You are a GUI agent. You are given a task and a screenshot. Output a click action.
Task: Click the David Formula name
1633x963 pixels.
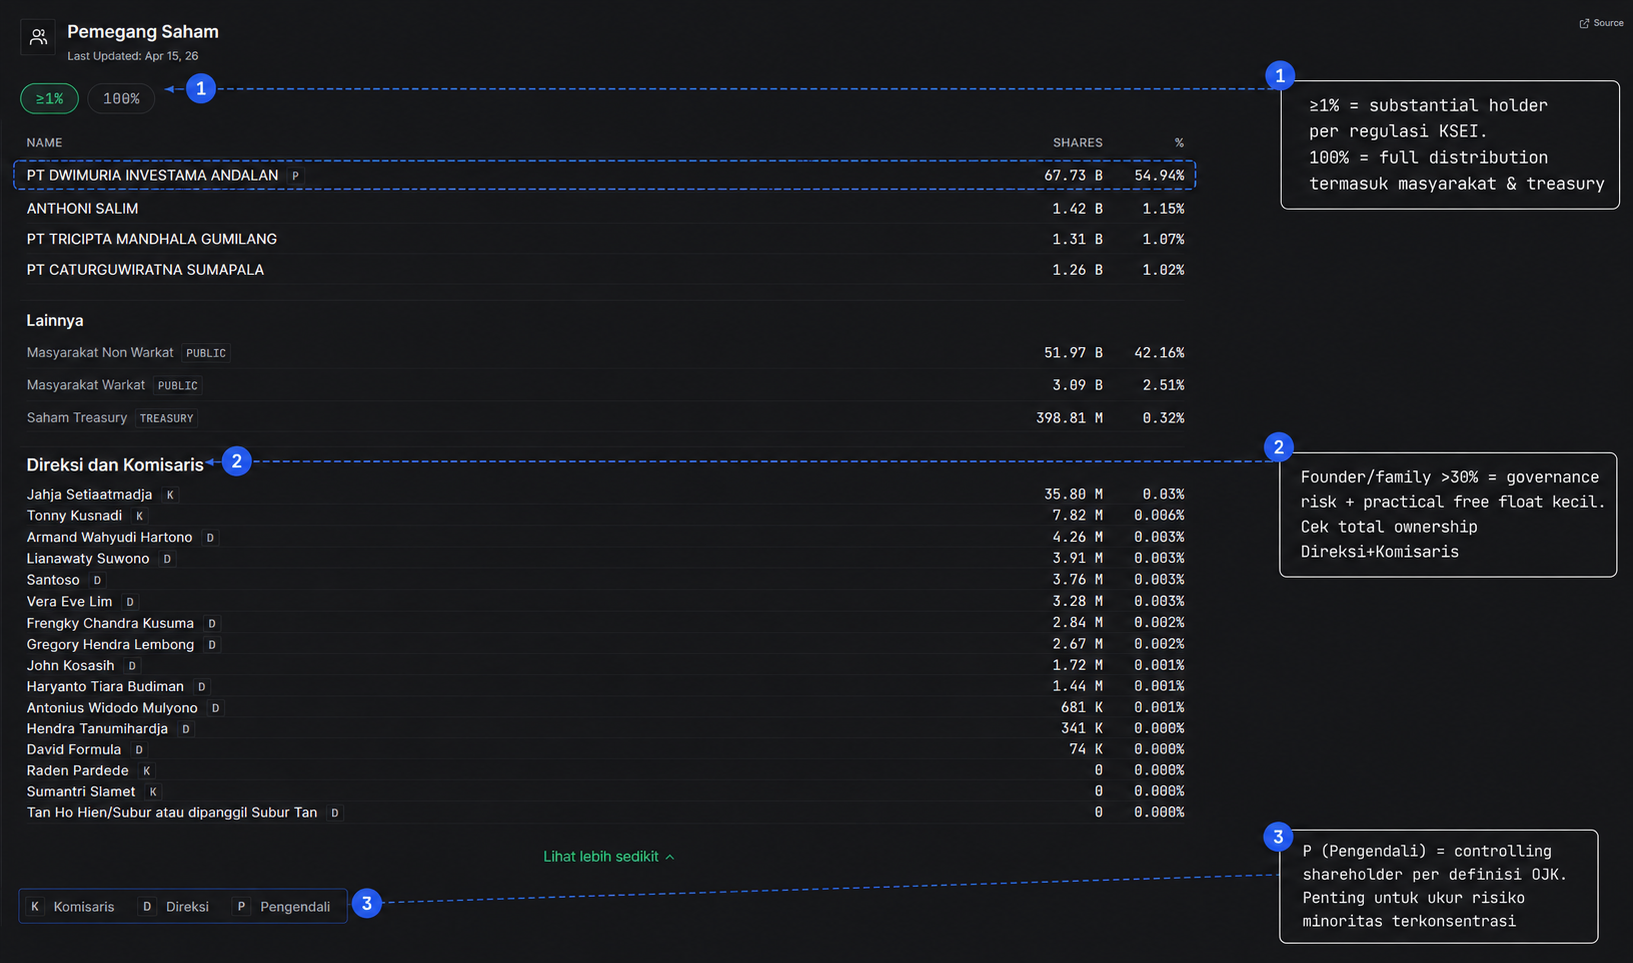coord(73,749)
